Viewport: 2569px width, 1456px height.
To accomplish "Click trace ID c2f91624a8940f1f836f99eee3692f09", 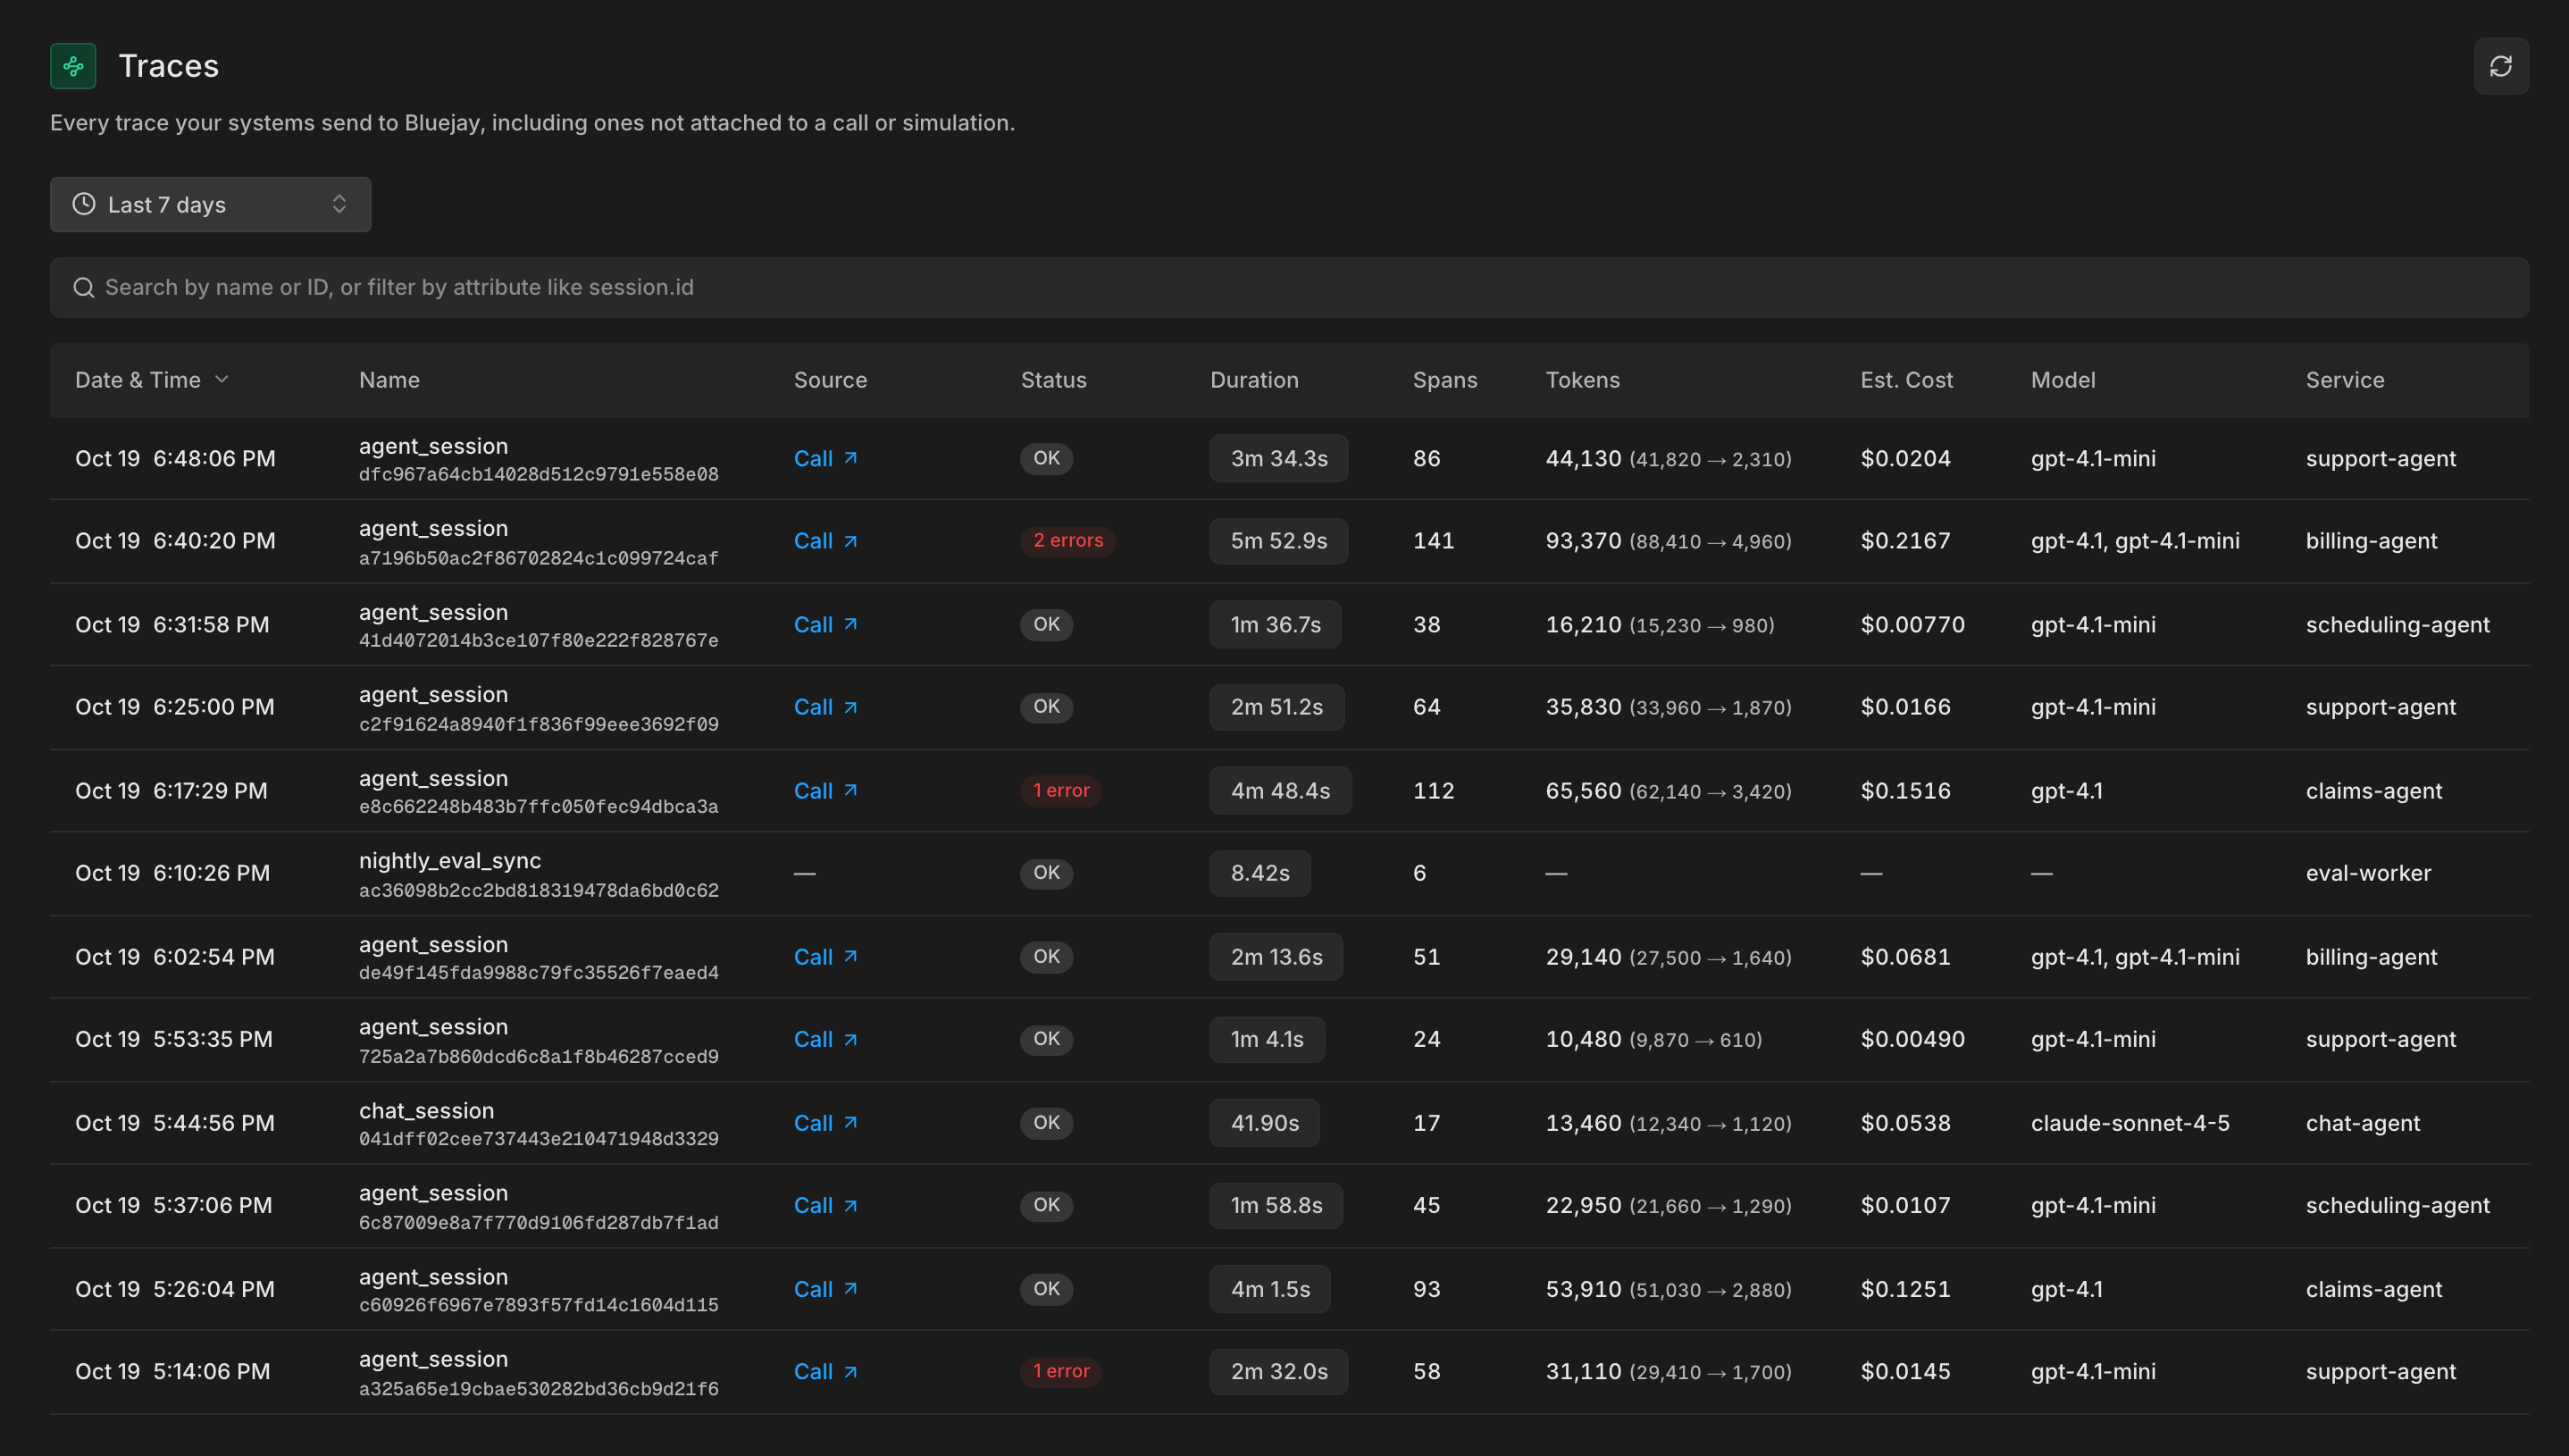I will pos(538,724).
